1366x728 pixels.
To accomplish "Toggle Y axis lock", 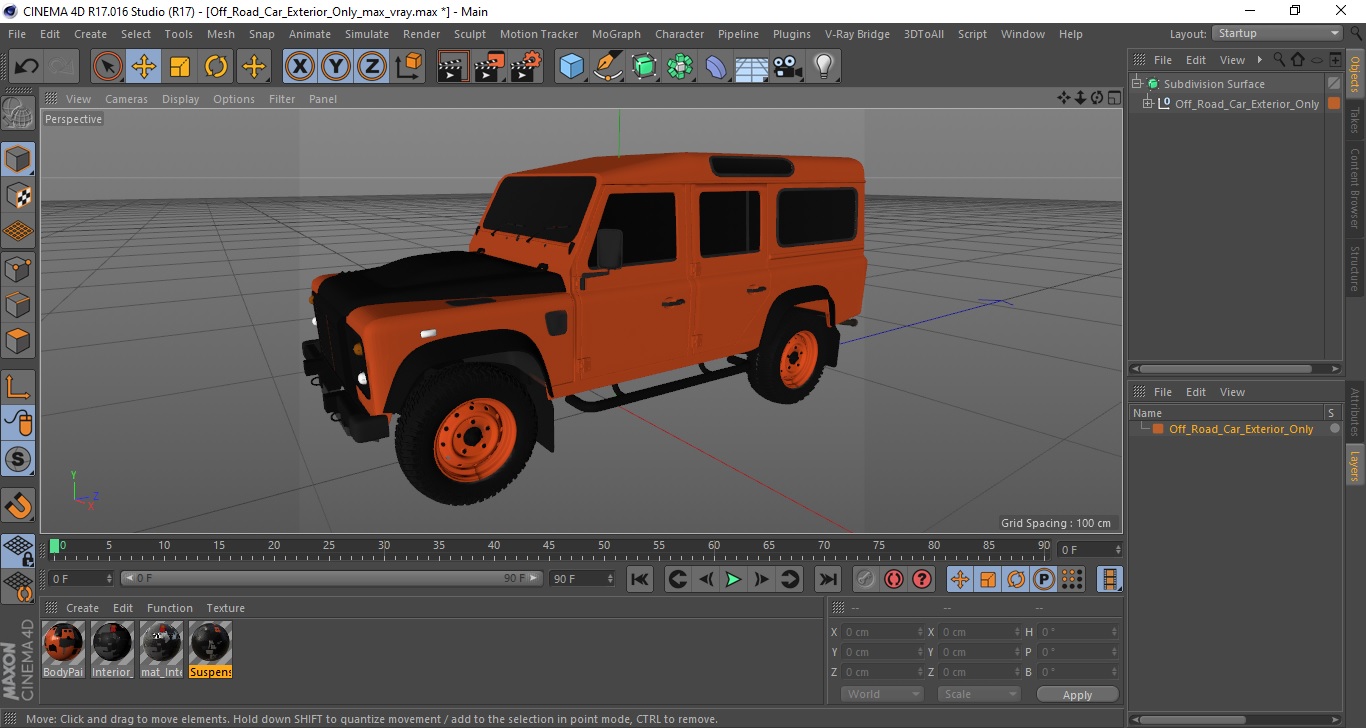I will (336, 67).
